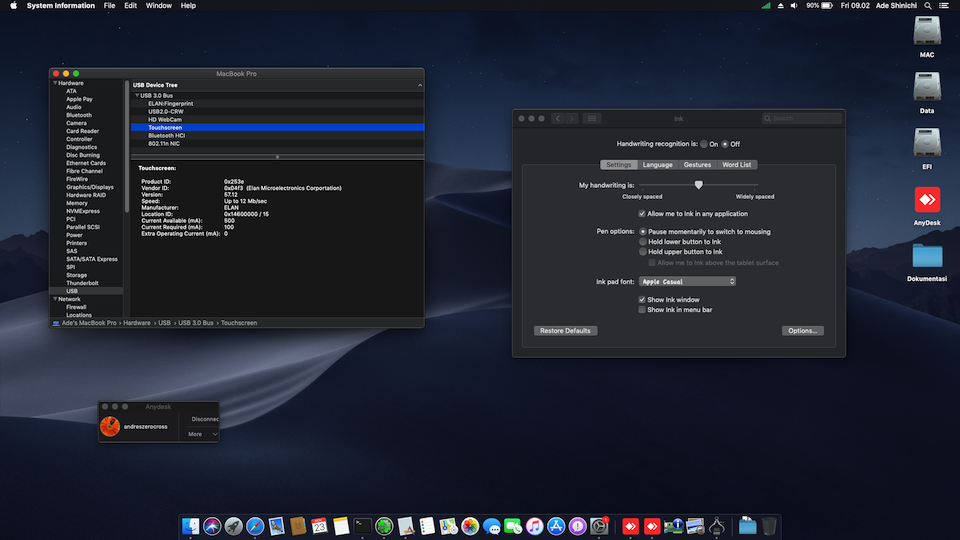
Task: Switch to the Word List tab
Action: 737,165
